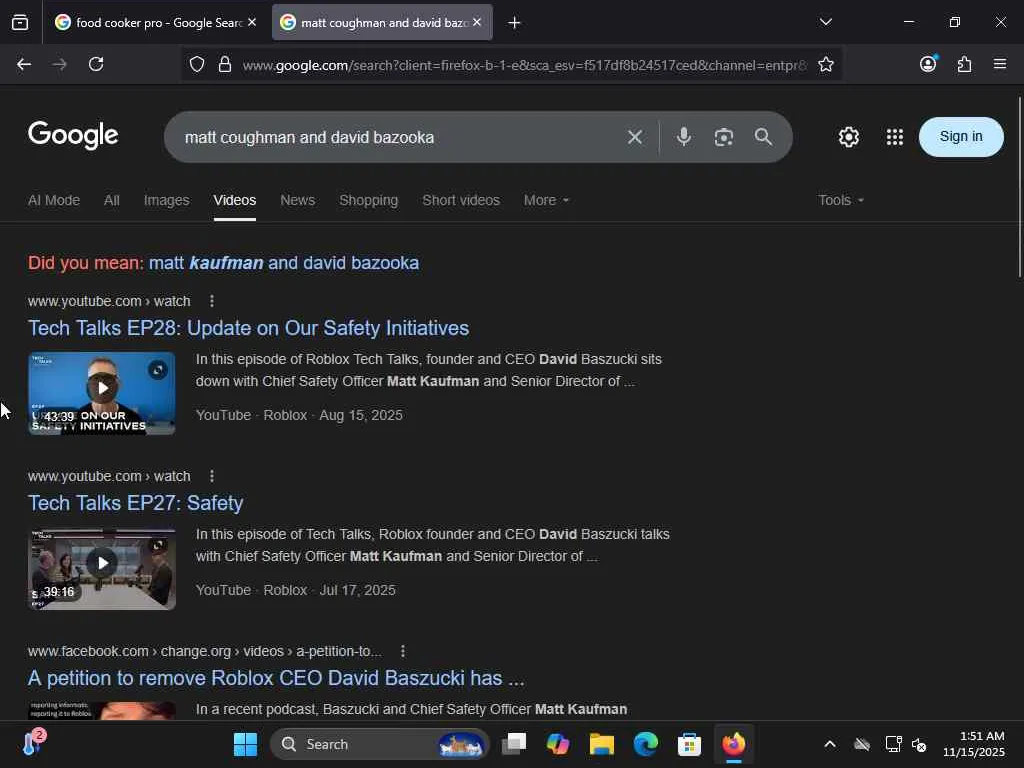Viewport: 1024px width, 768px height.
Task: Reload the current page
Action: [x=96, y=64]
